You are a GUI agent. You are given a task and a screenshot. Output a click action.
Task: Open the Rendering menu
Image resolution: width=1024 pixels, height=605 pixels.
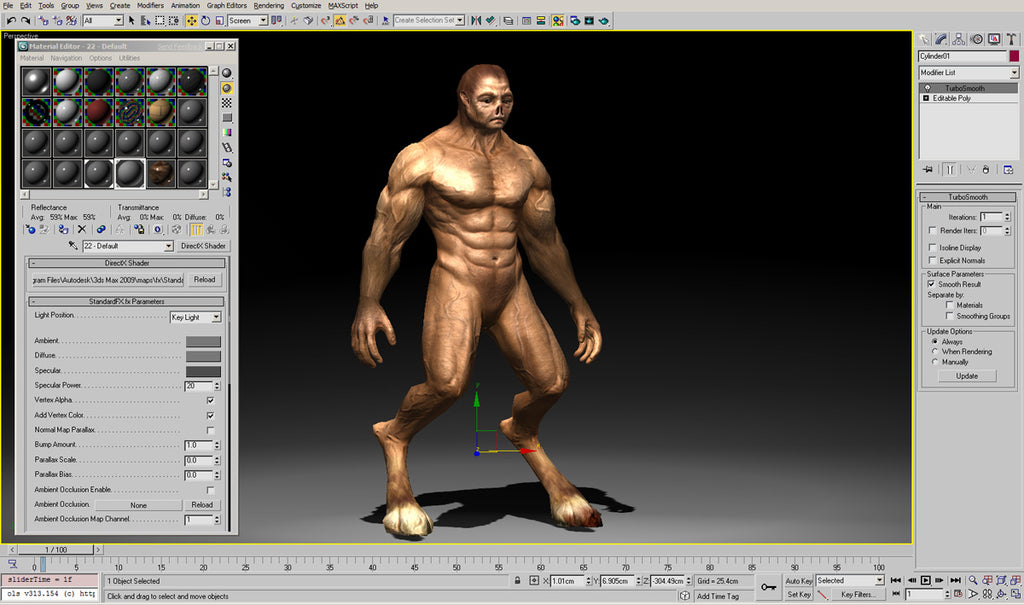click(x=268, y=5)
